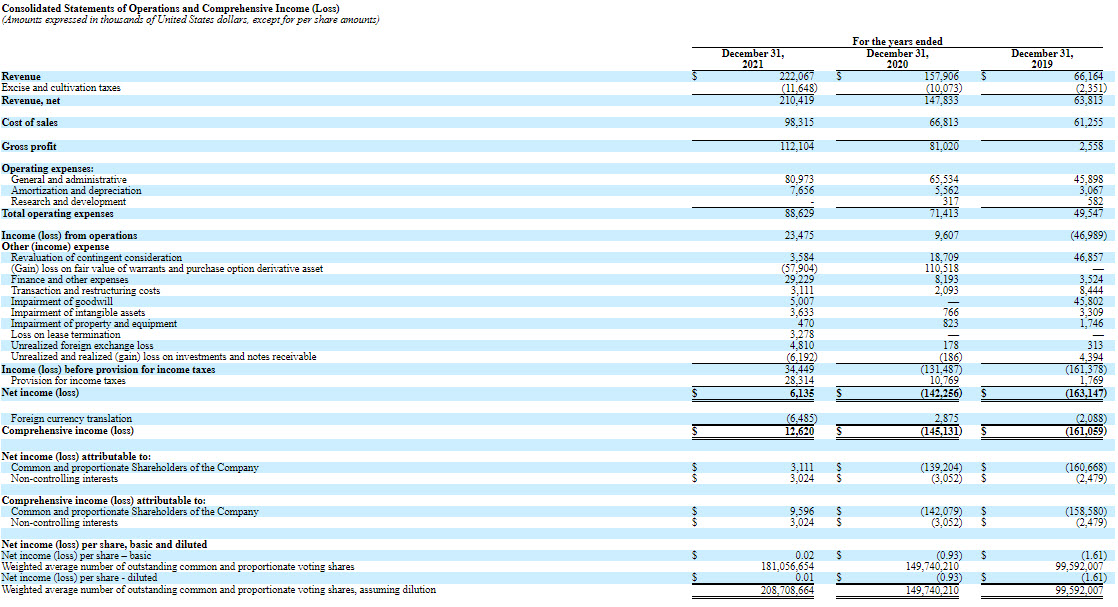The width and height of the screenshot is (1118, 607).
Task: Select the 2021 Revenue value 222,067
Action: coord(797,76)
